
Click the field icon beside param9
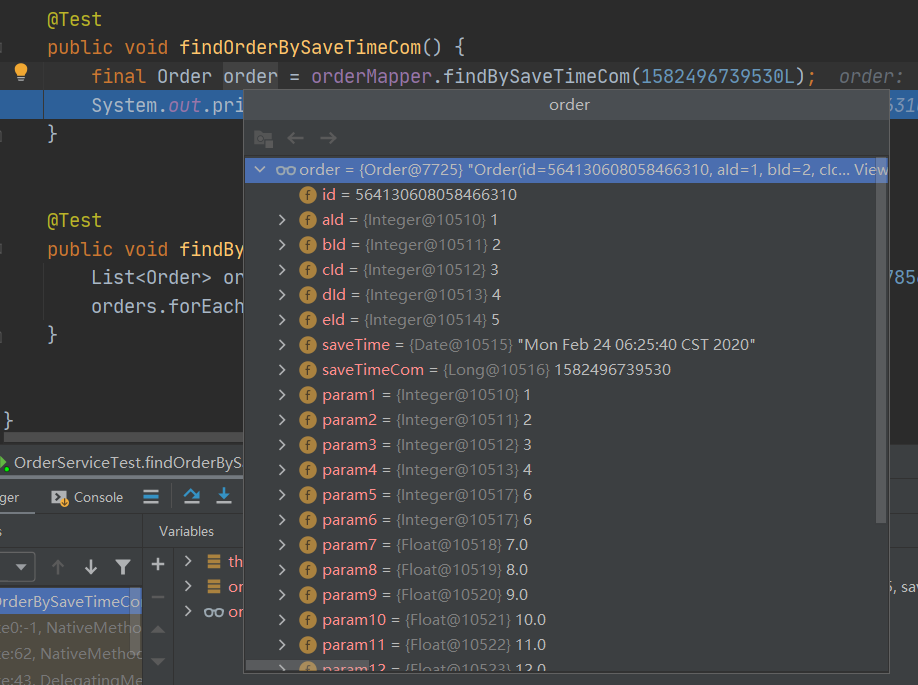308,595
